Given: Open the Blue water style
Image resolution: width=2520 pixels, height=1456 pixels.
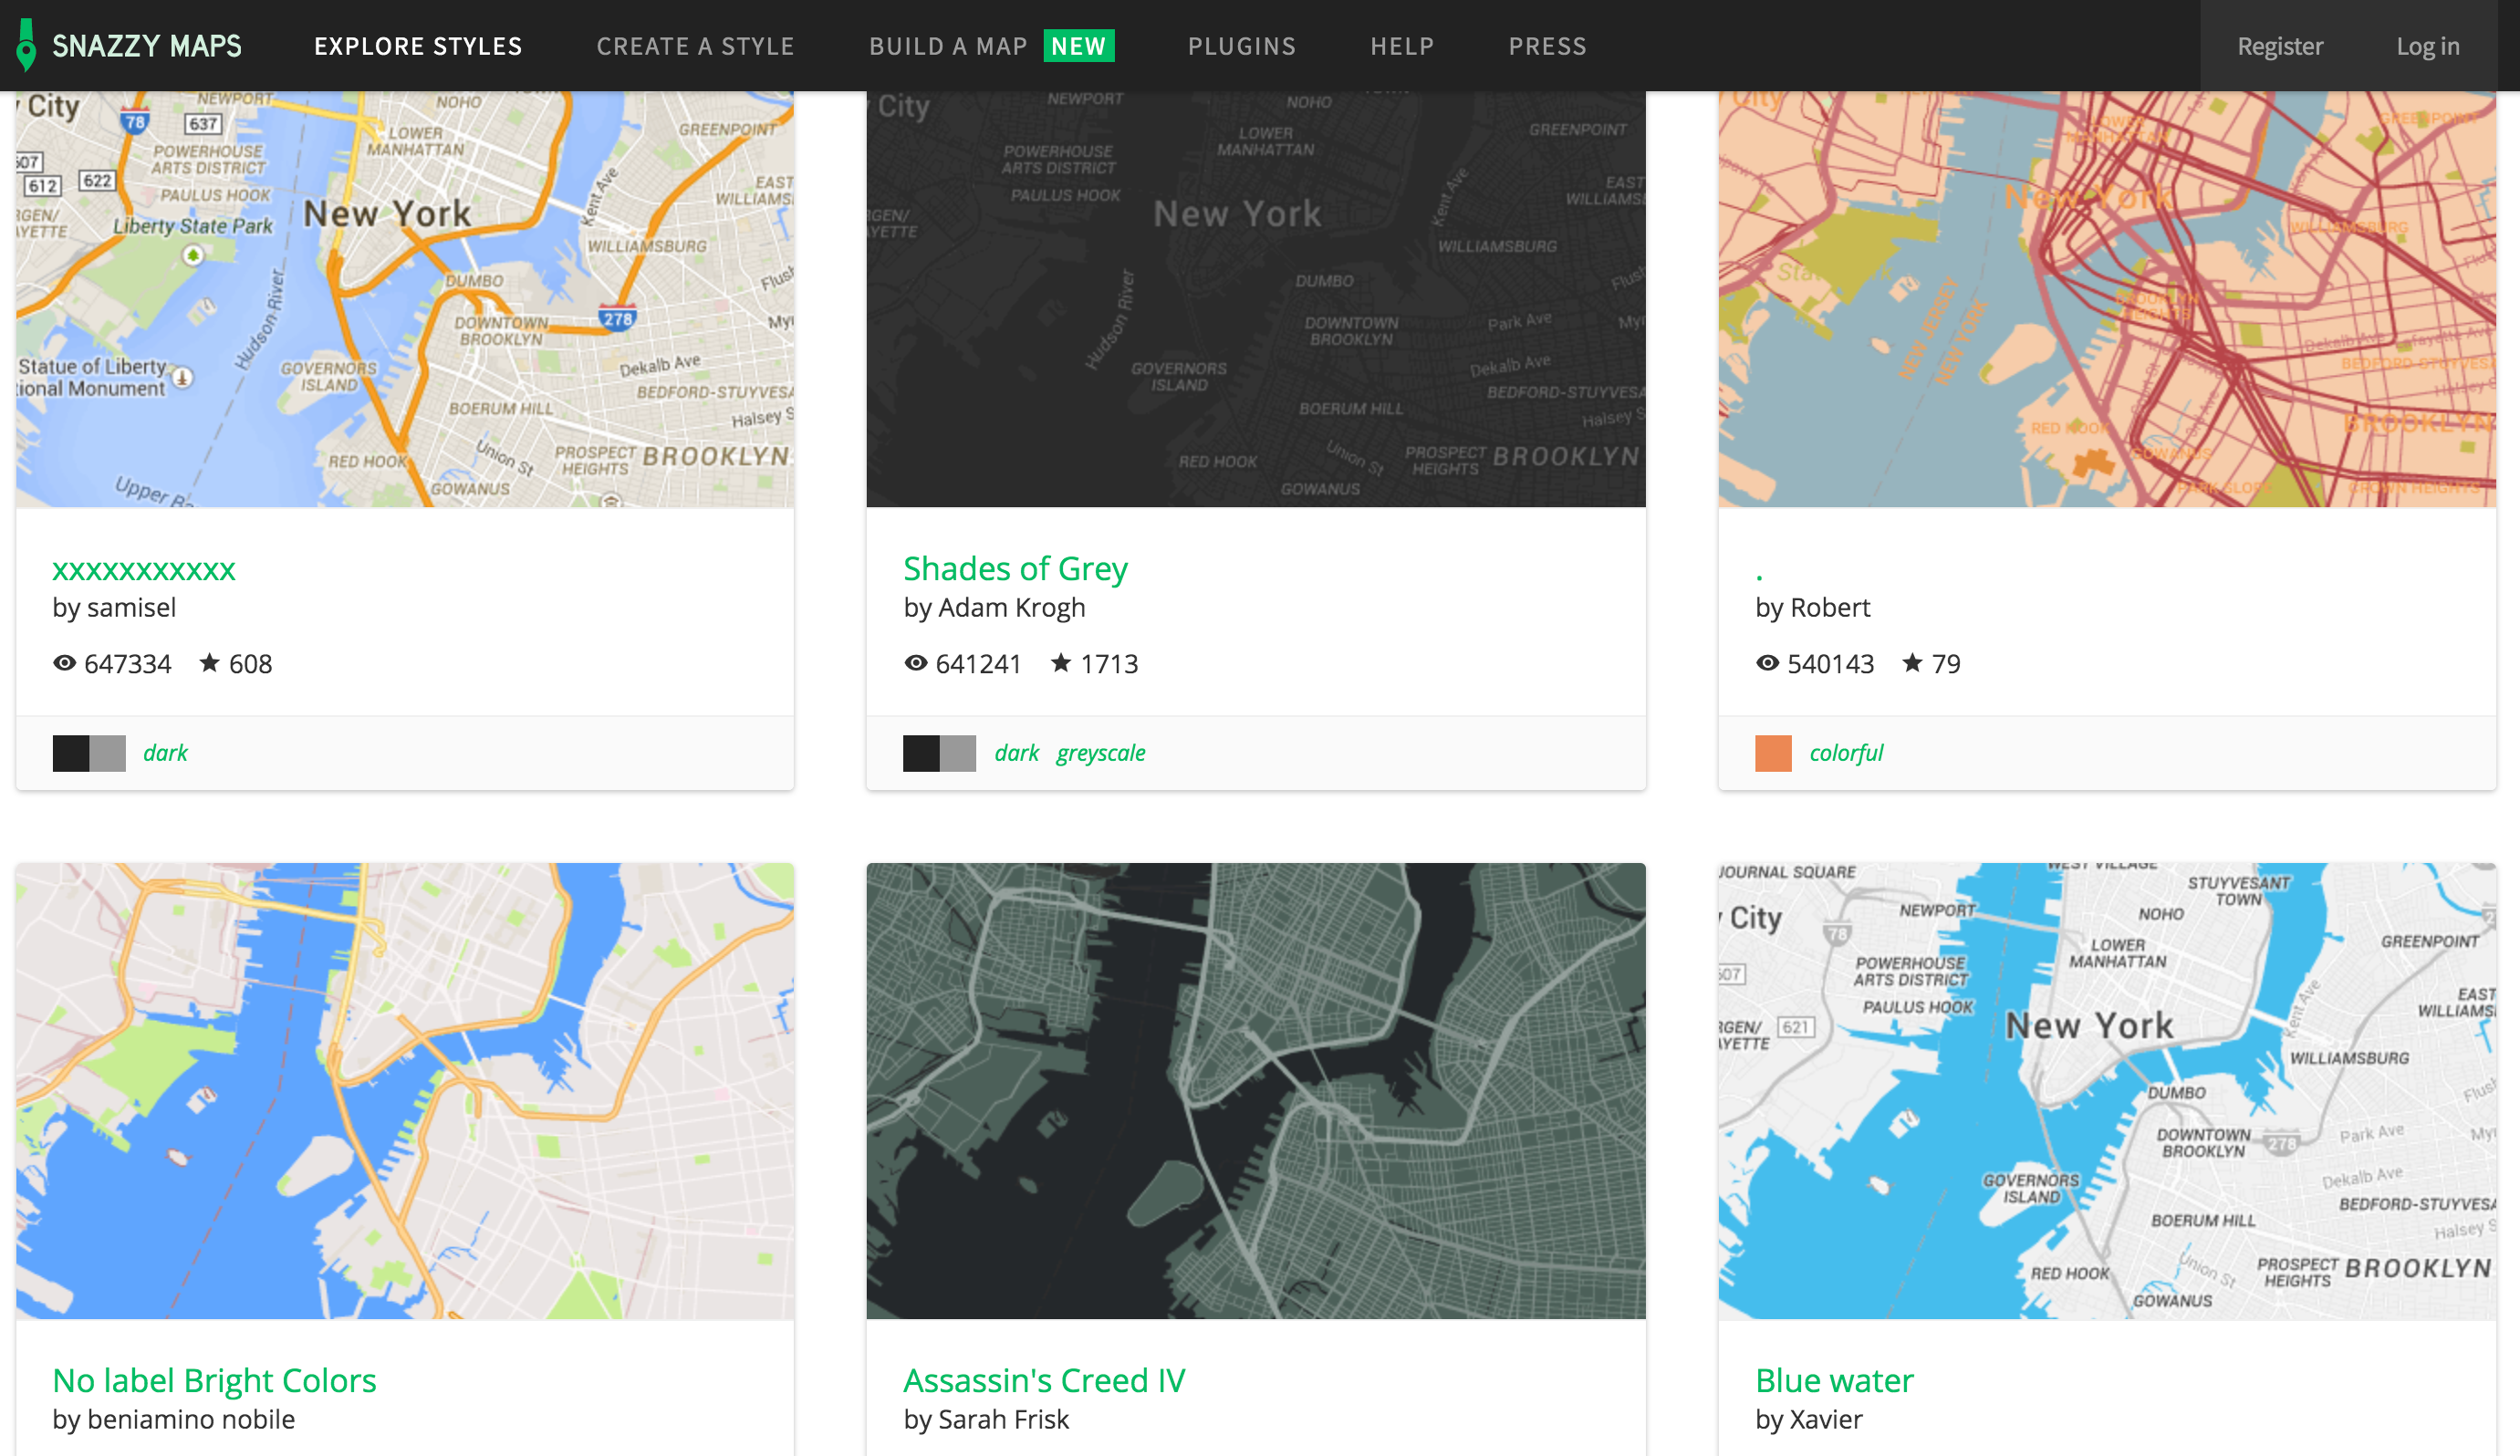Looking at the screenshot, I should click(1834, 1380).
